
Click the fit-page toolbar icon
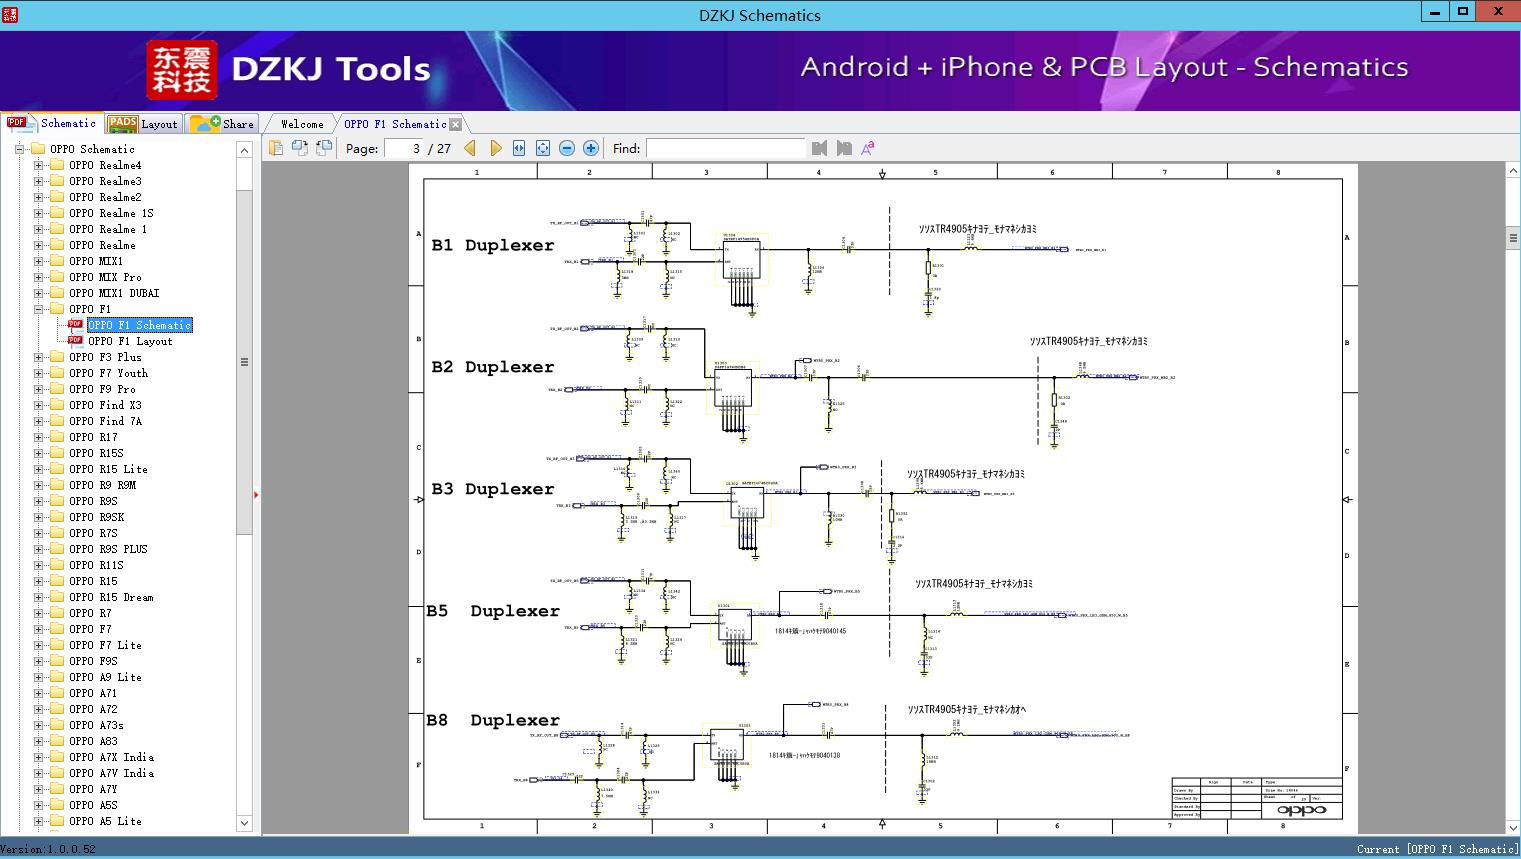click(x=543, y=148)
